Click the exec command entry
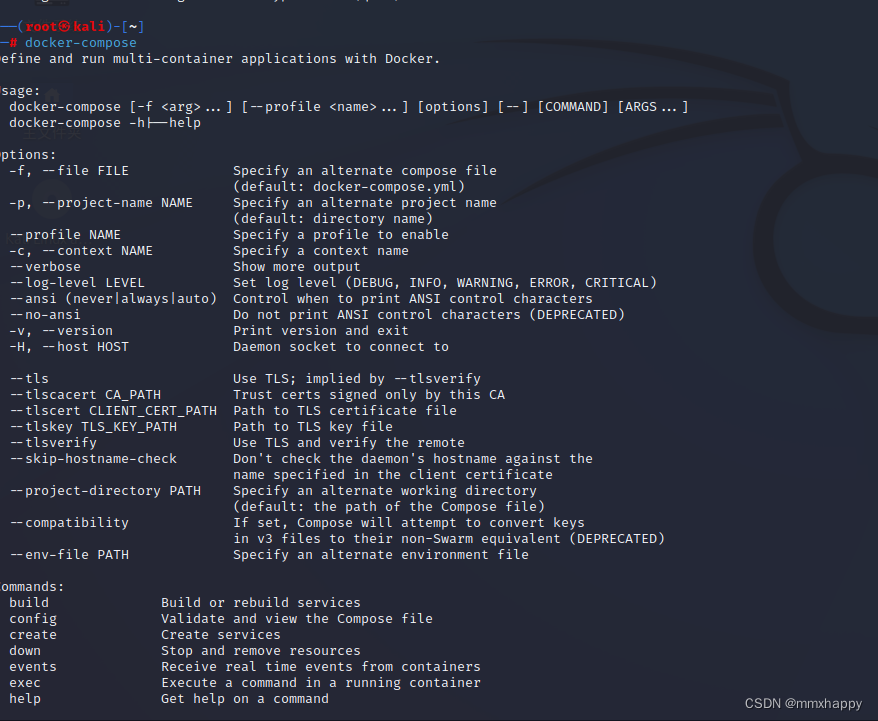The height and width of the screenshot is (721, 878). pyautogui.click(x=25, y=683)
